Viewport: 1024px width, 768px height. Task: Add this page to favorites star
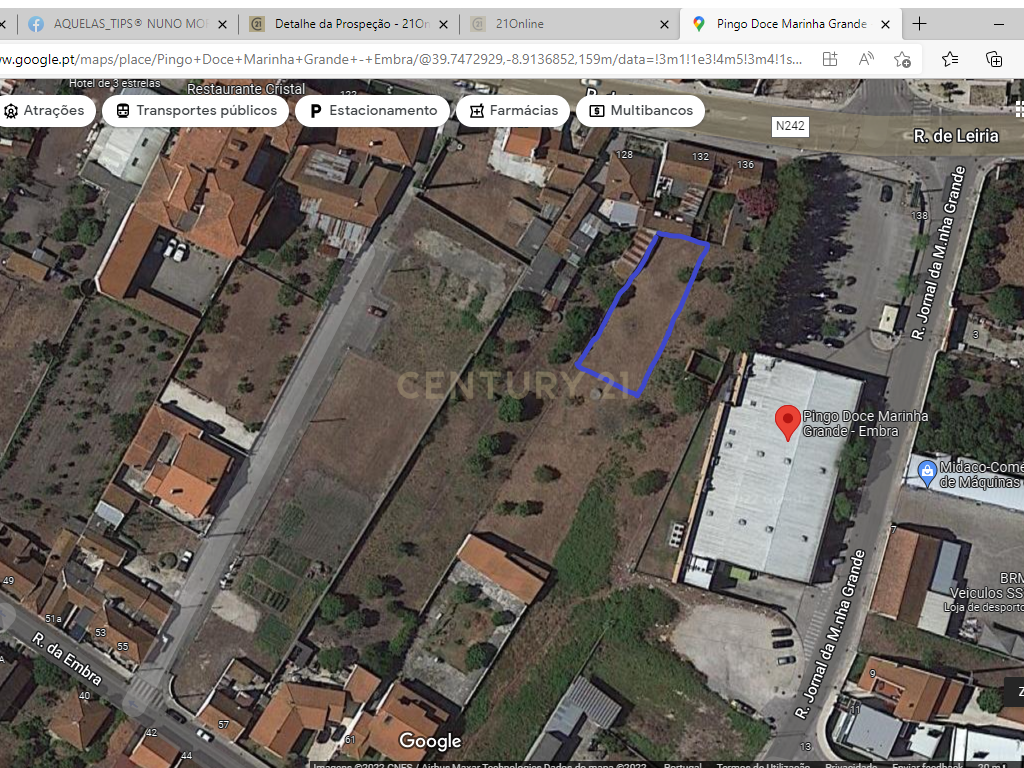tap(903, 59)
